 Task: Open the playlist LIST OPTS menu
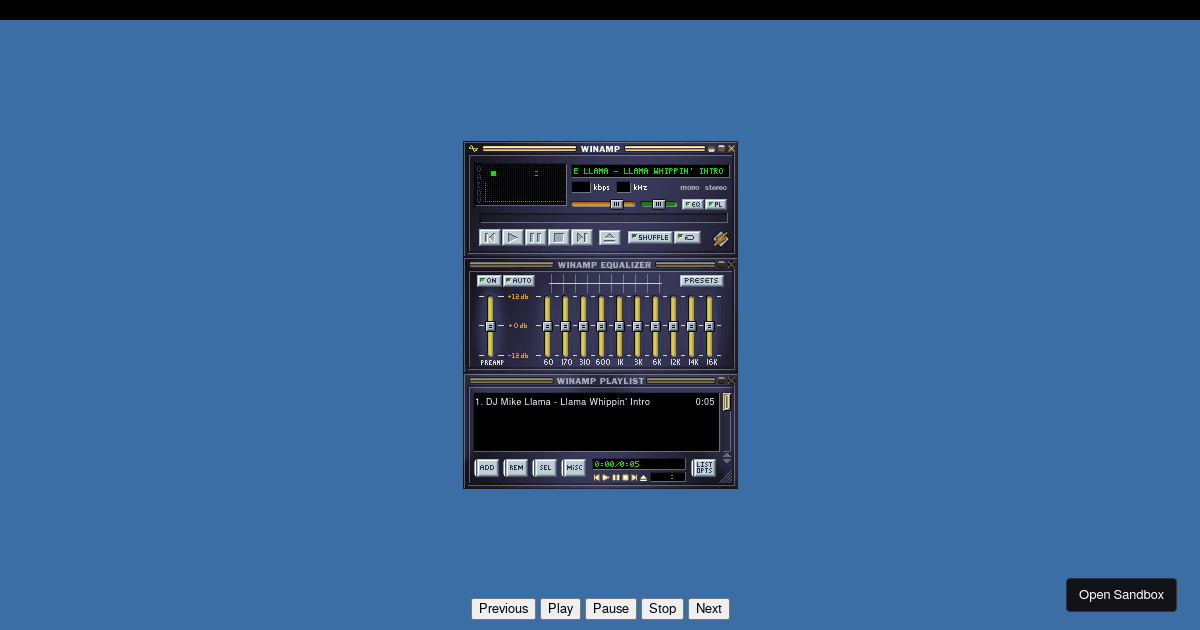point(704,467)
